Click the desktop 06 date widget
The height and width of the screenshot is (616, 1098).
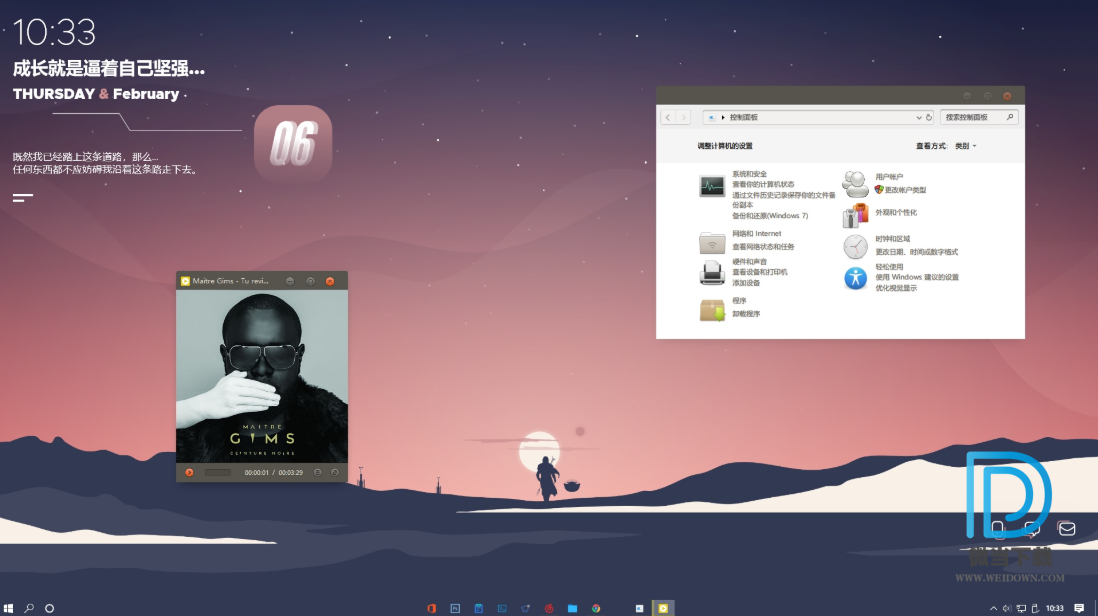pos(293,144)
